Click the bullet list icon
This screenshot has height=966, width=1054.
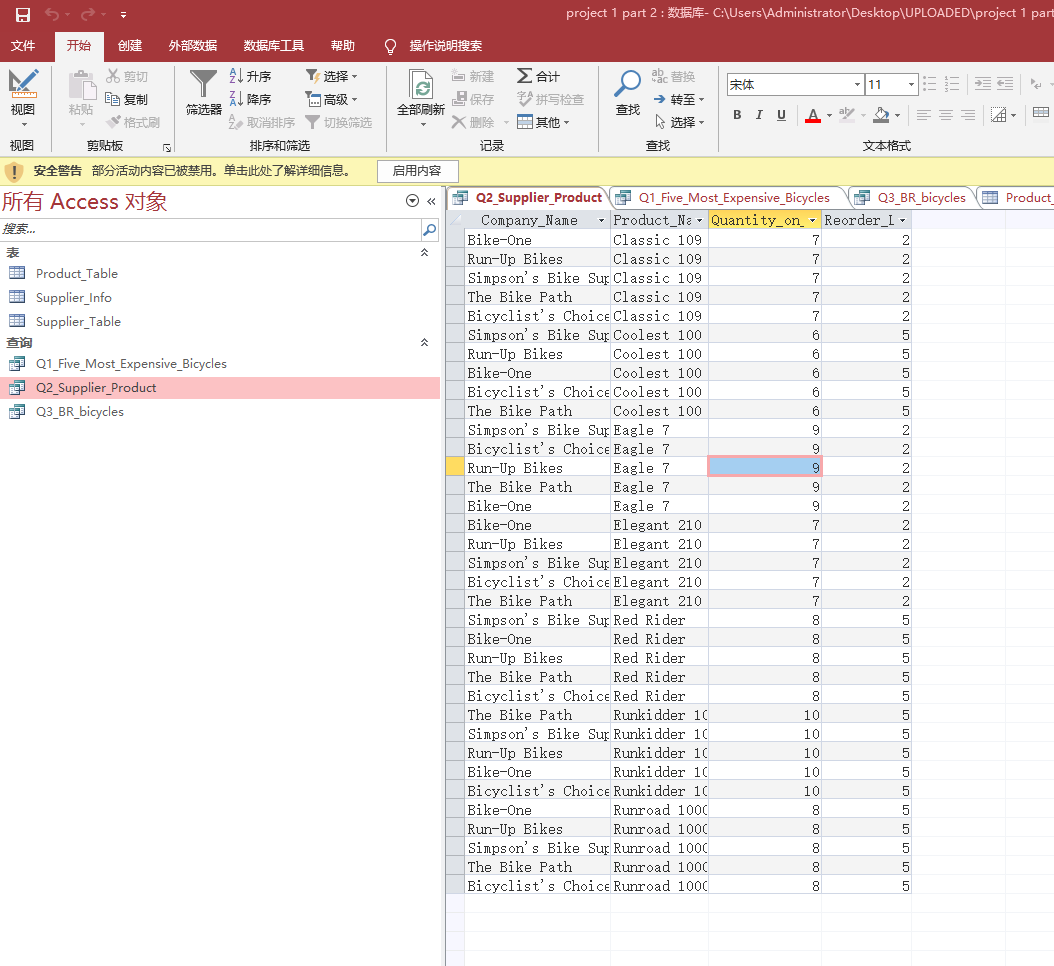[x=930, y=83]
